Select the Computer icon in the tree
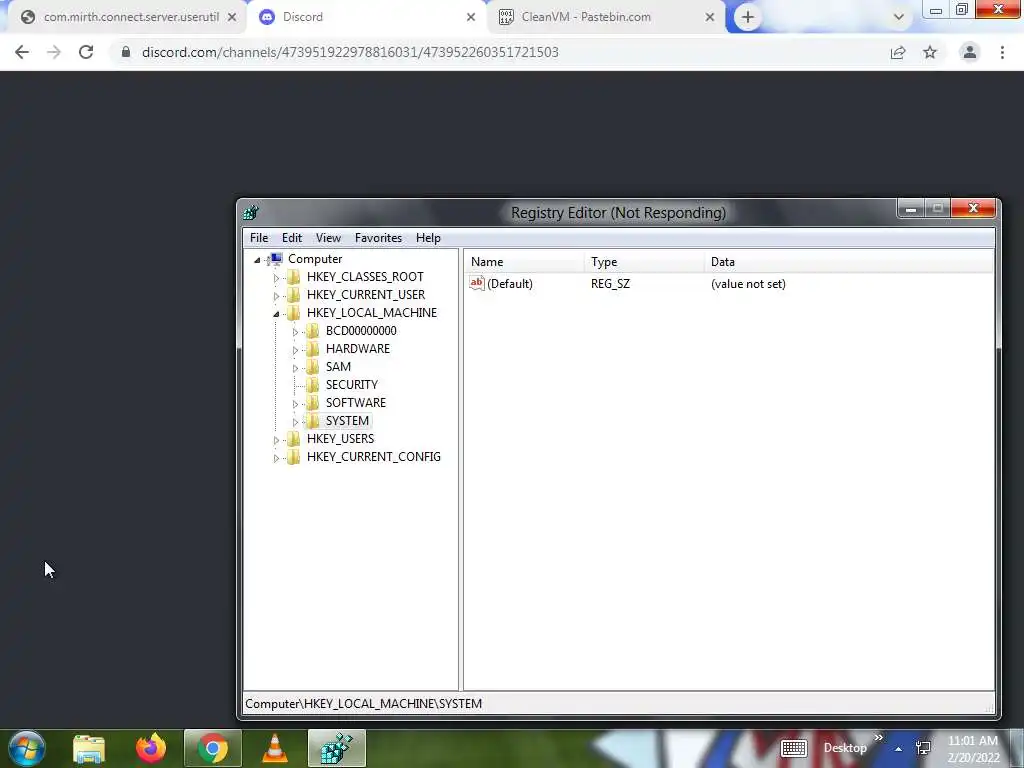The height and width of the screenshot is (768, 1024). [x=276, y=259]
